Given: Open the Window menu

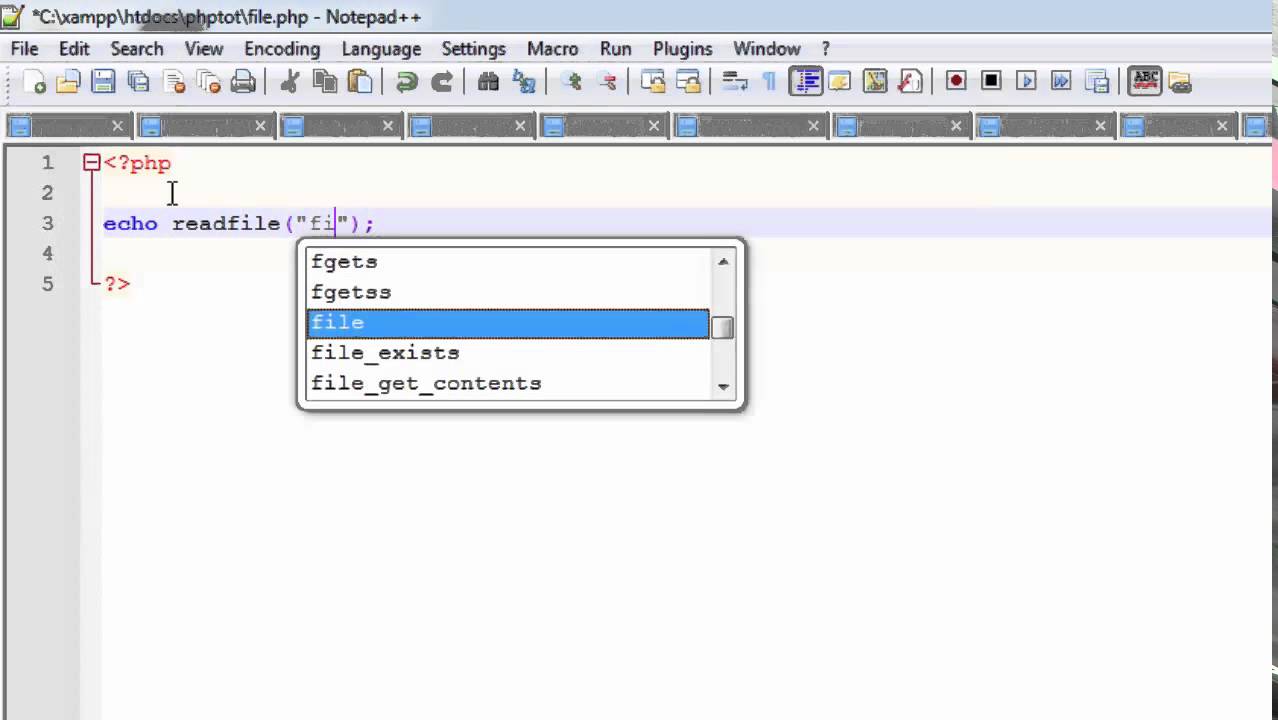Looking at the screenshot, I should (767, 48).
